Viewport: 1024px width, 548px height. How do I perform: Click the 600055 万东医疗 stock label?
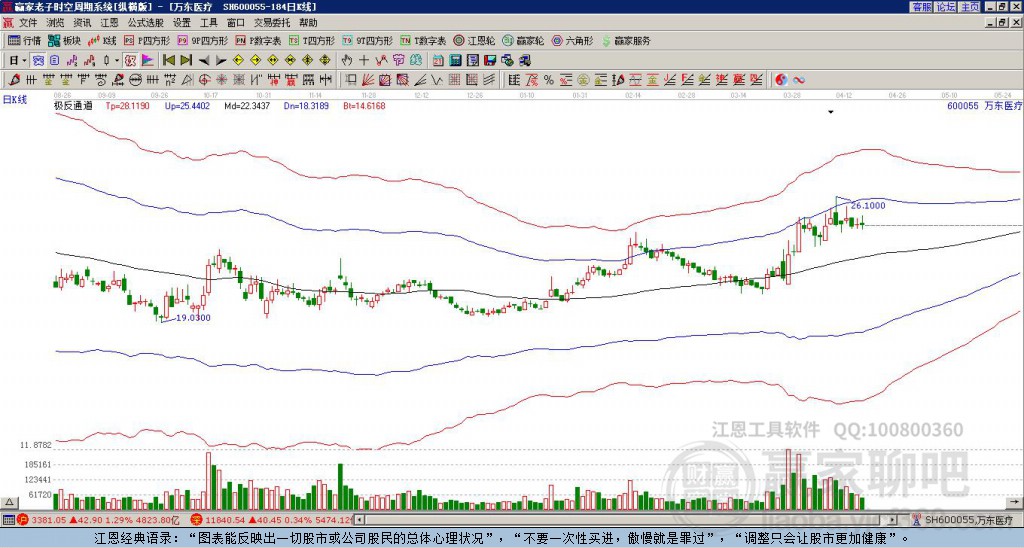point(984,106)
